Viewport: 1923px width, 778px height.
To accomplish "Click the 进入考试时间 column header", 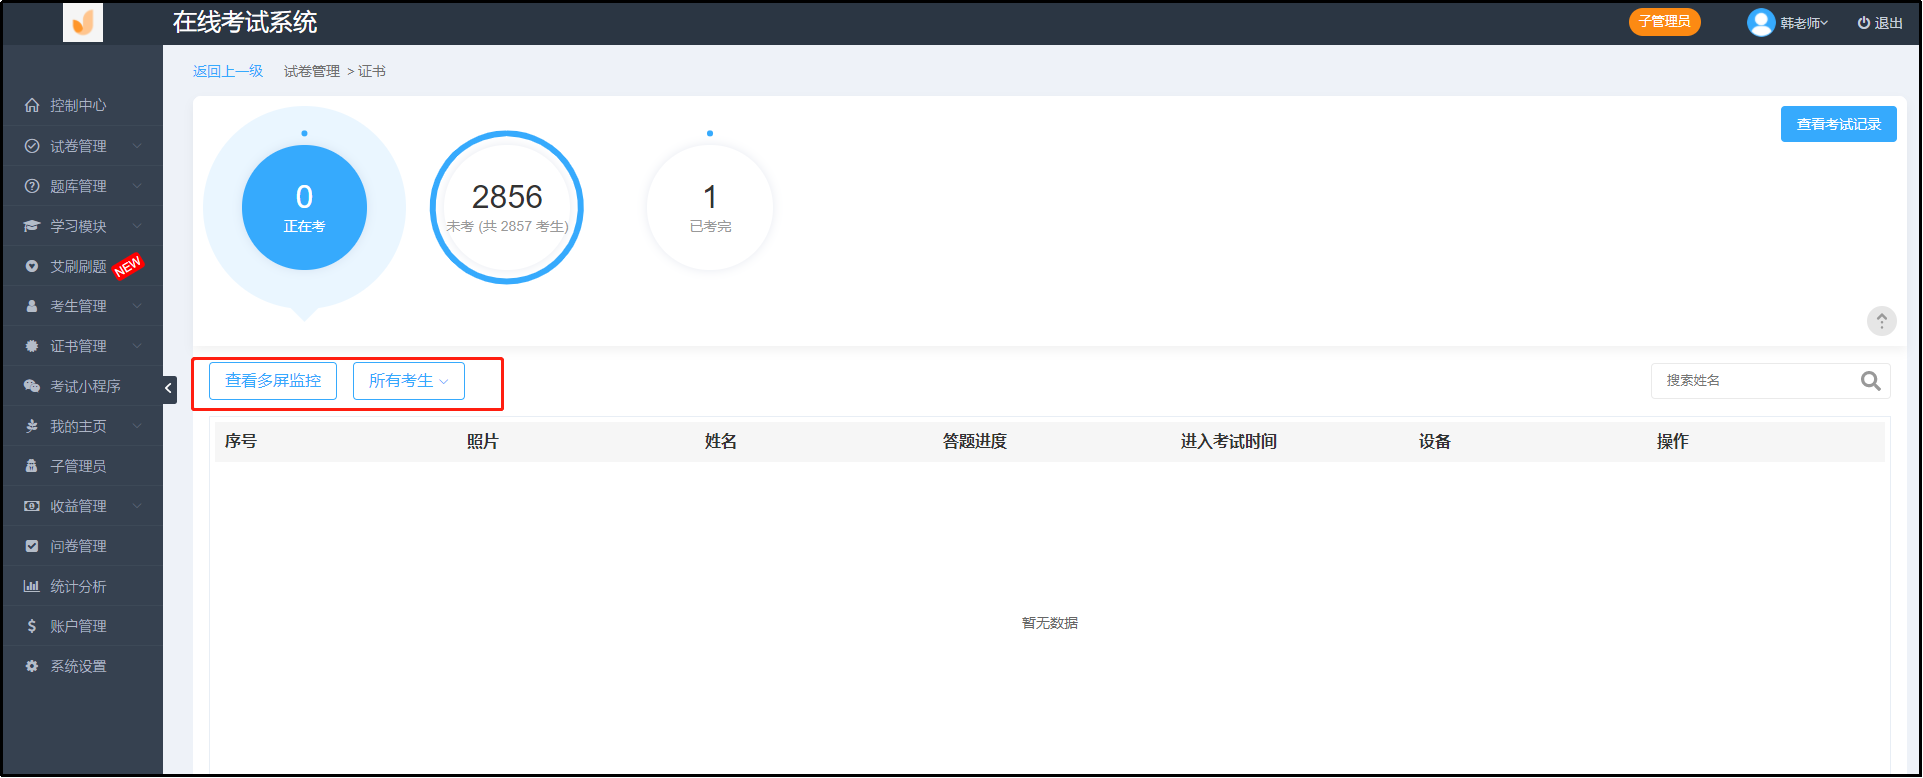I will point(1229,441).
